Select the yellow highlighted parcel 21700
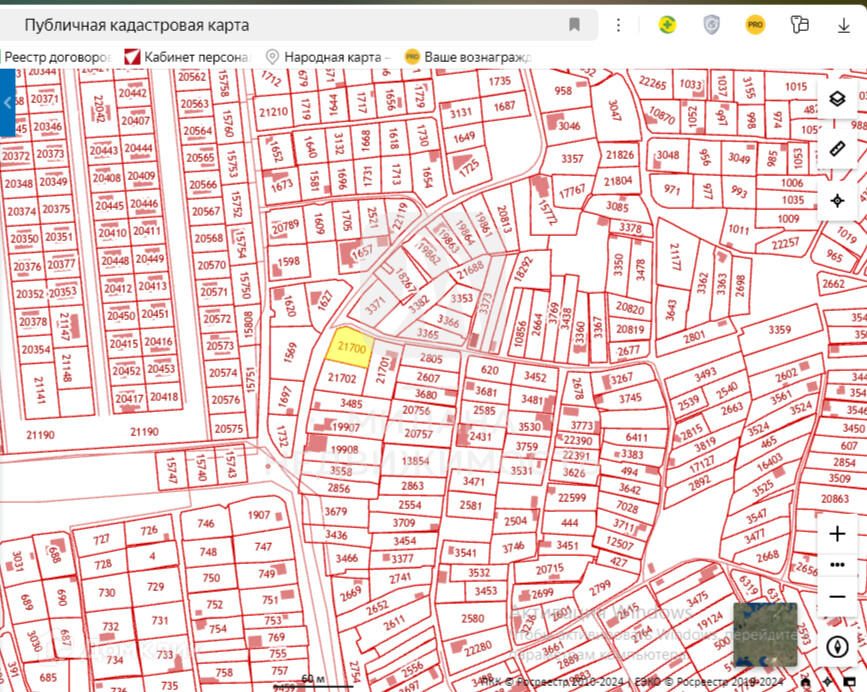867x692 pixels. click(350, 346)
